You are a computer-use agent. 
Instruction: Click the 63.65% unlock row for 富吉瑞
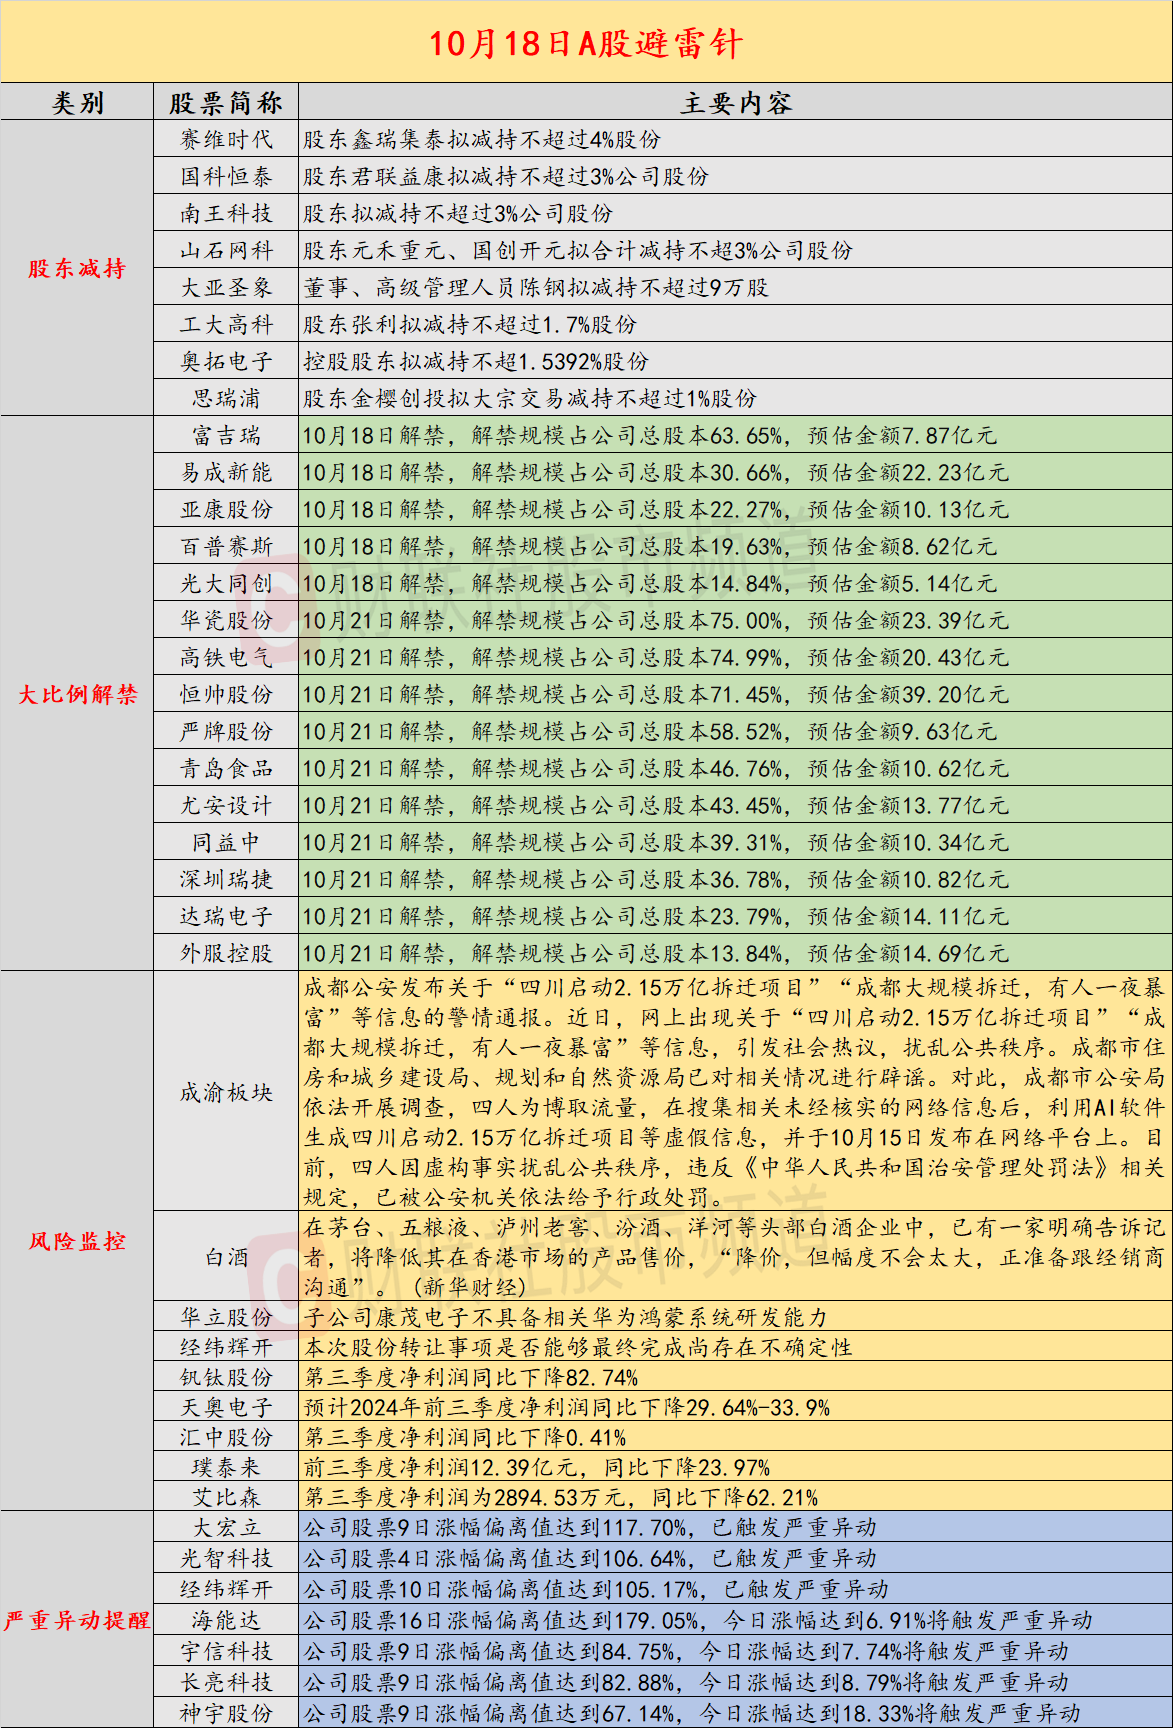(736, 436)
